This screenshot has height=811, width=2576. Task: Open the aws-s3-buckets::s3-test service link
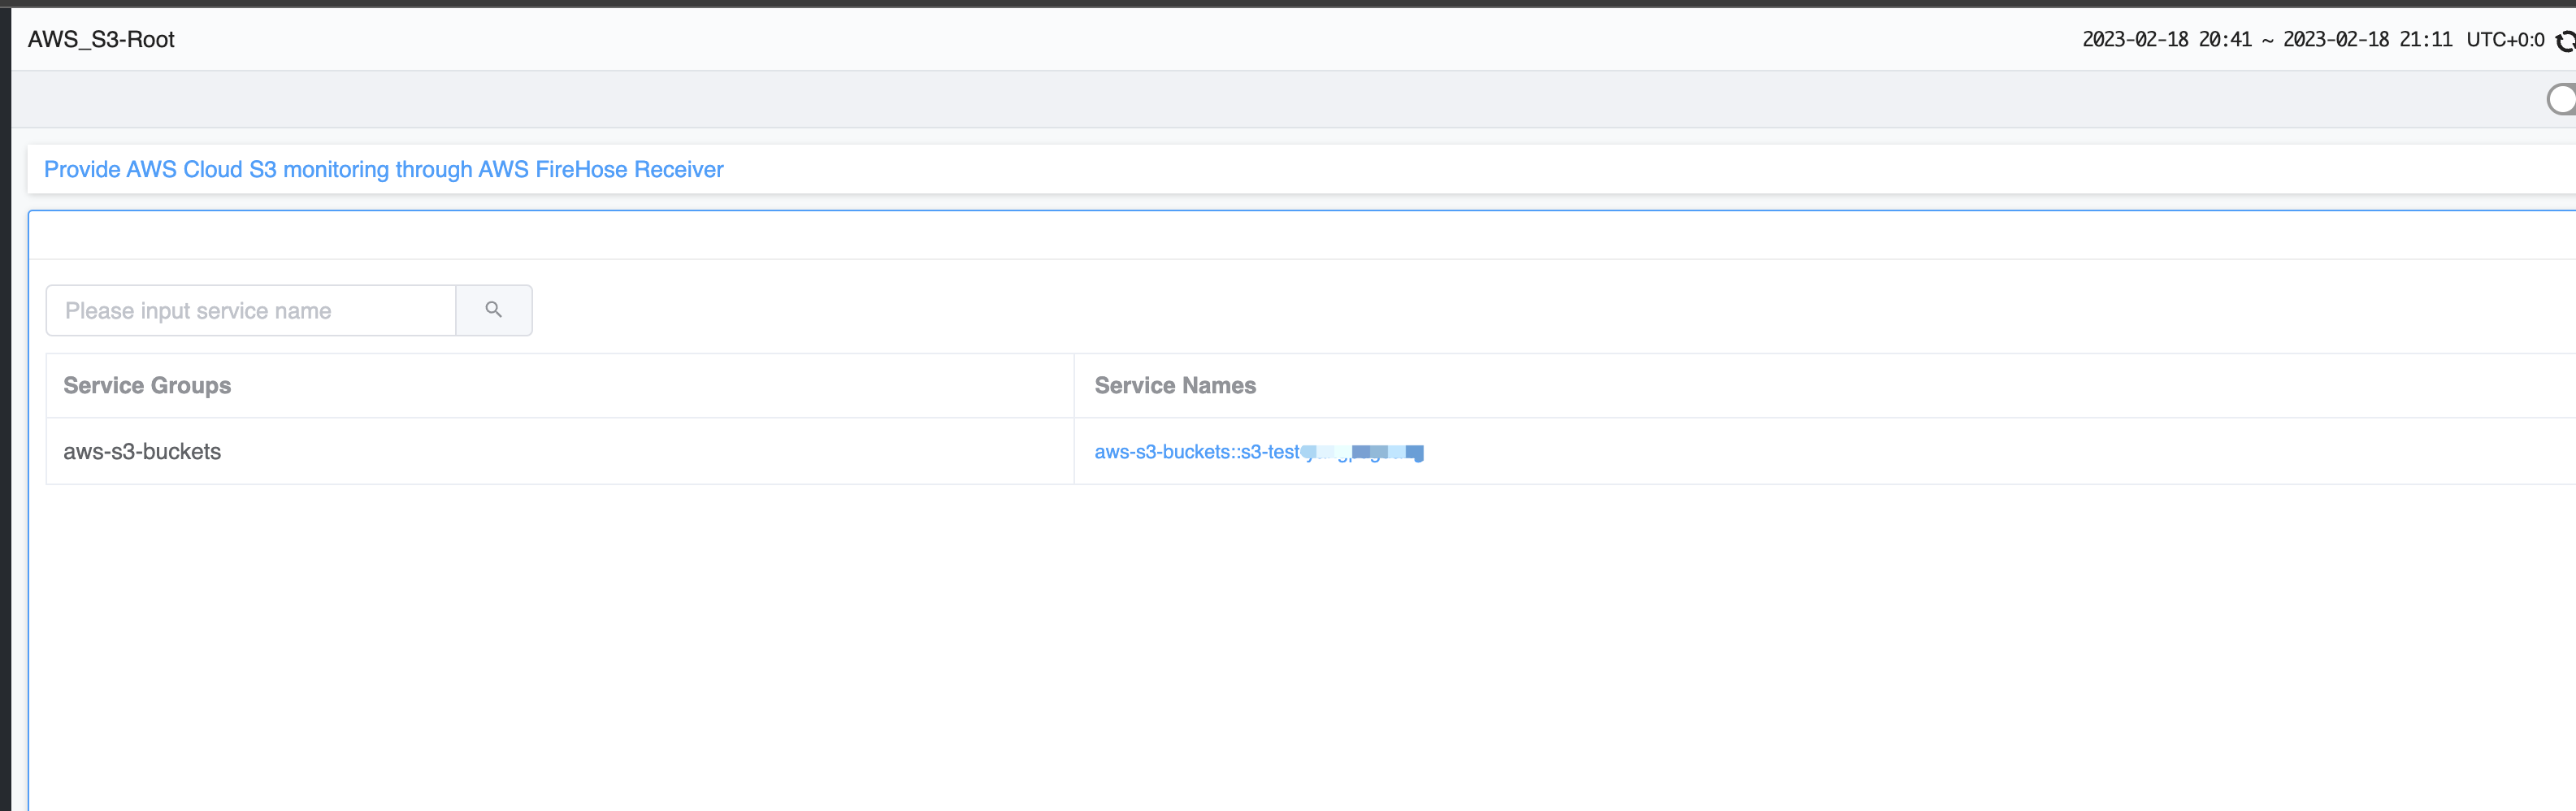tap(1258, 452)
